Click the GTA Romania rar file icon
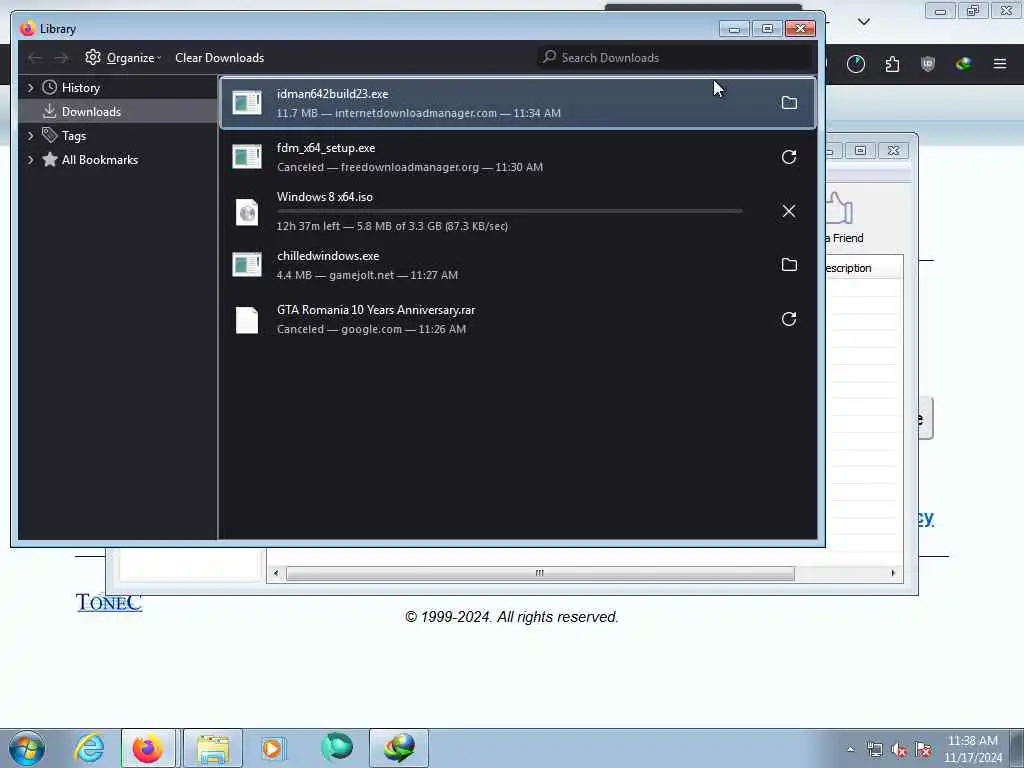Screen dimensions: 1024x768 [x=247, y=320]
